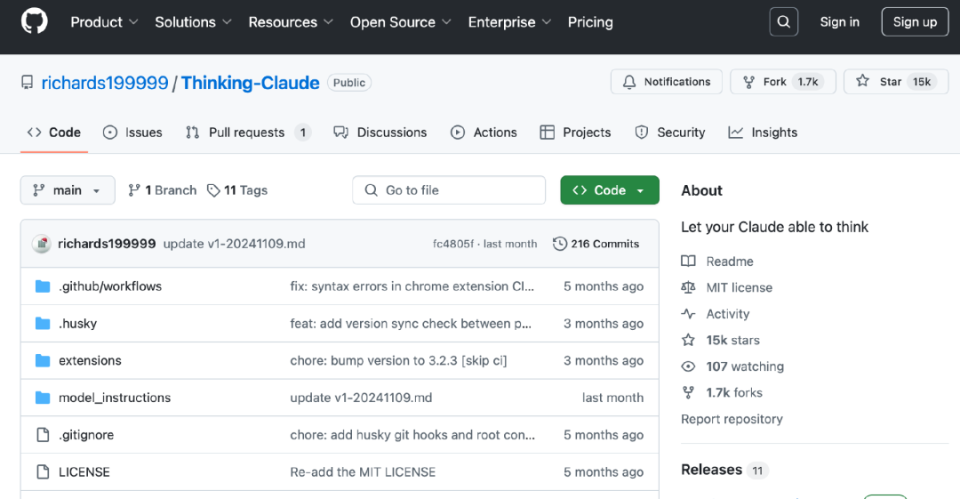Open the extensions folder name
This screenshot has width=960, height=499.
(x=90, y=361)
